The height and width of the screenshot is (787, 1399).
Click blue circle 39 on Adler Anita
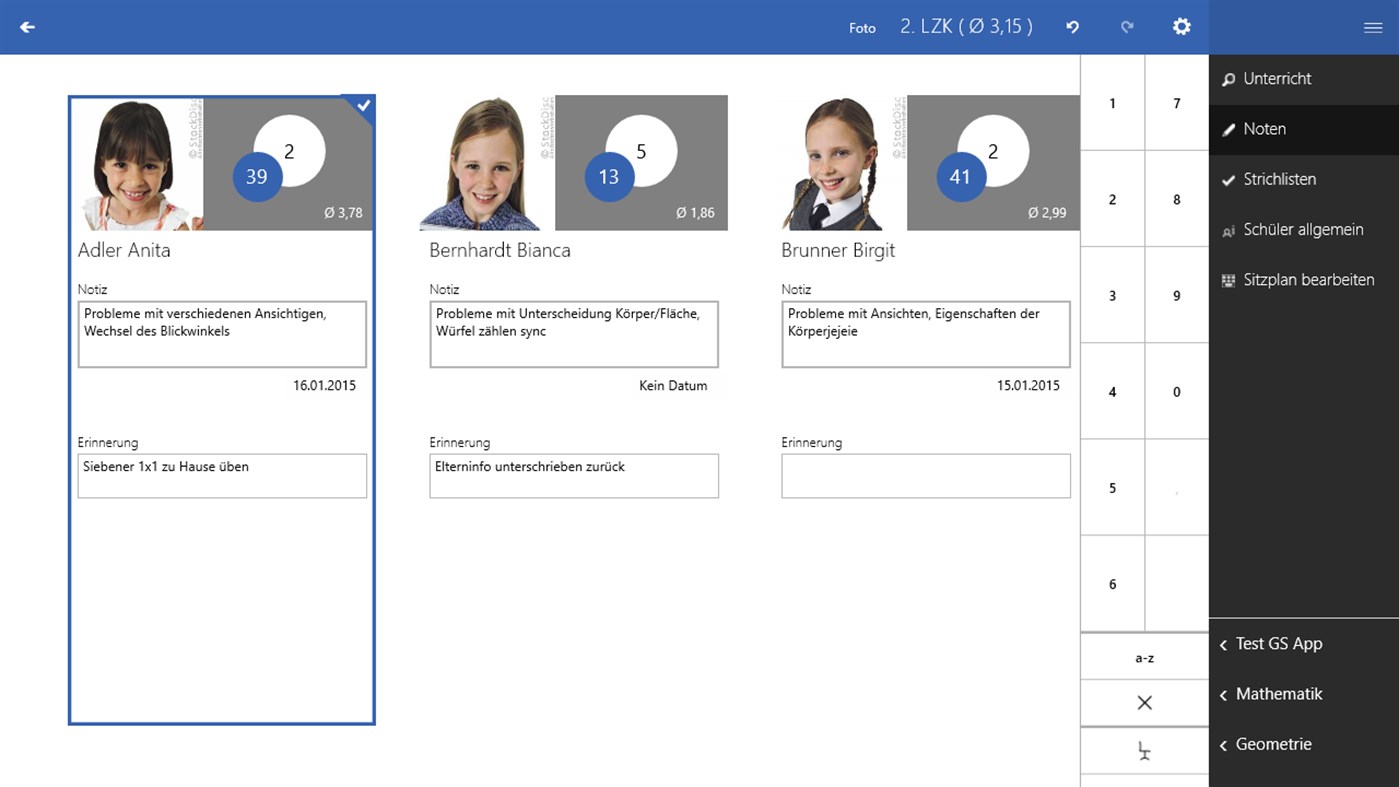point(257,177)
